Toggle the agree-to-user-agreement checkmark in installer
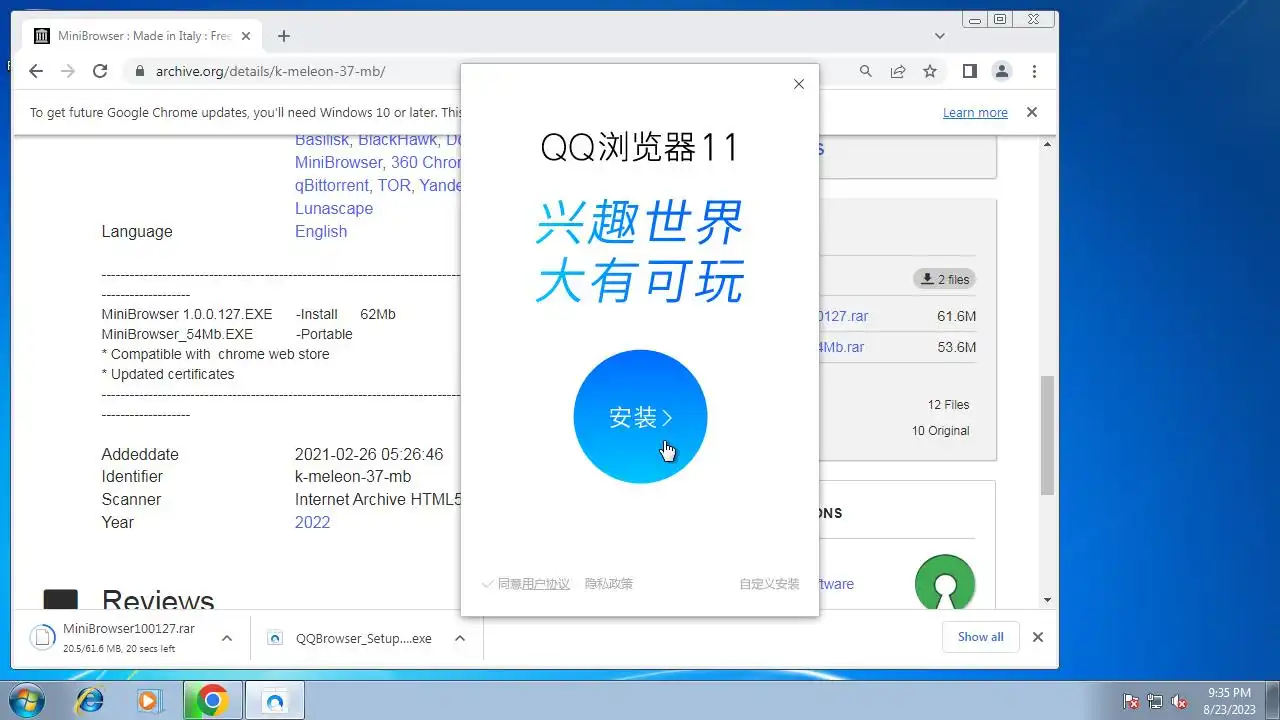 click(x=488, y=584)
